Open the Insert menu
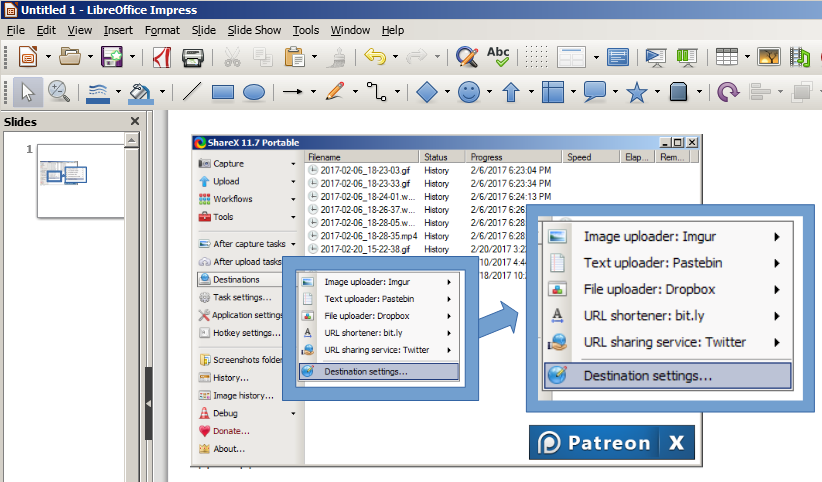This screenshot has width=822, height=482. [x=118, y=30]
